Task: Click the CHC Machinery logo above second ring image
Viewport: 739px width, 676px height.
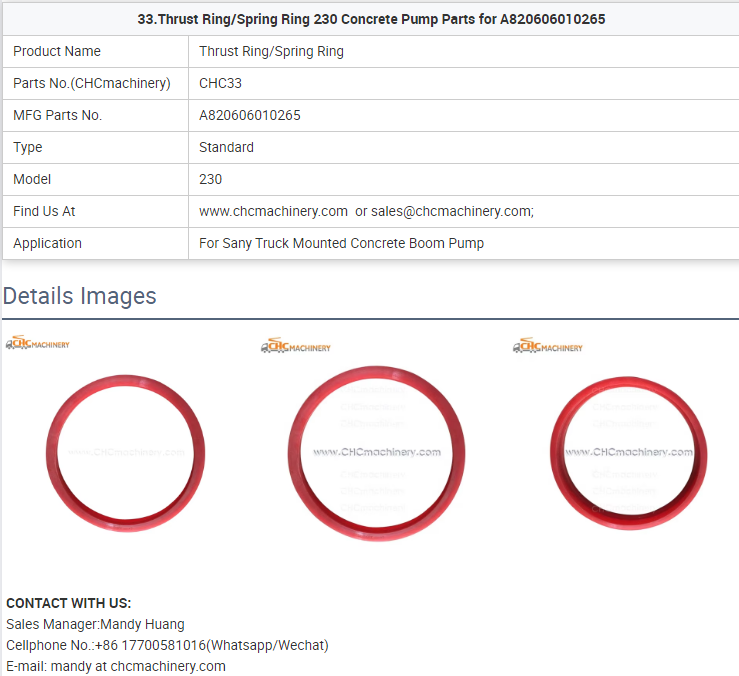Action: pos(295,346)
